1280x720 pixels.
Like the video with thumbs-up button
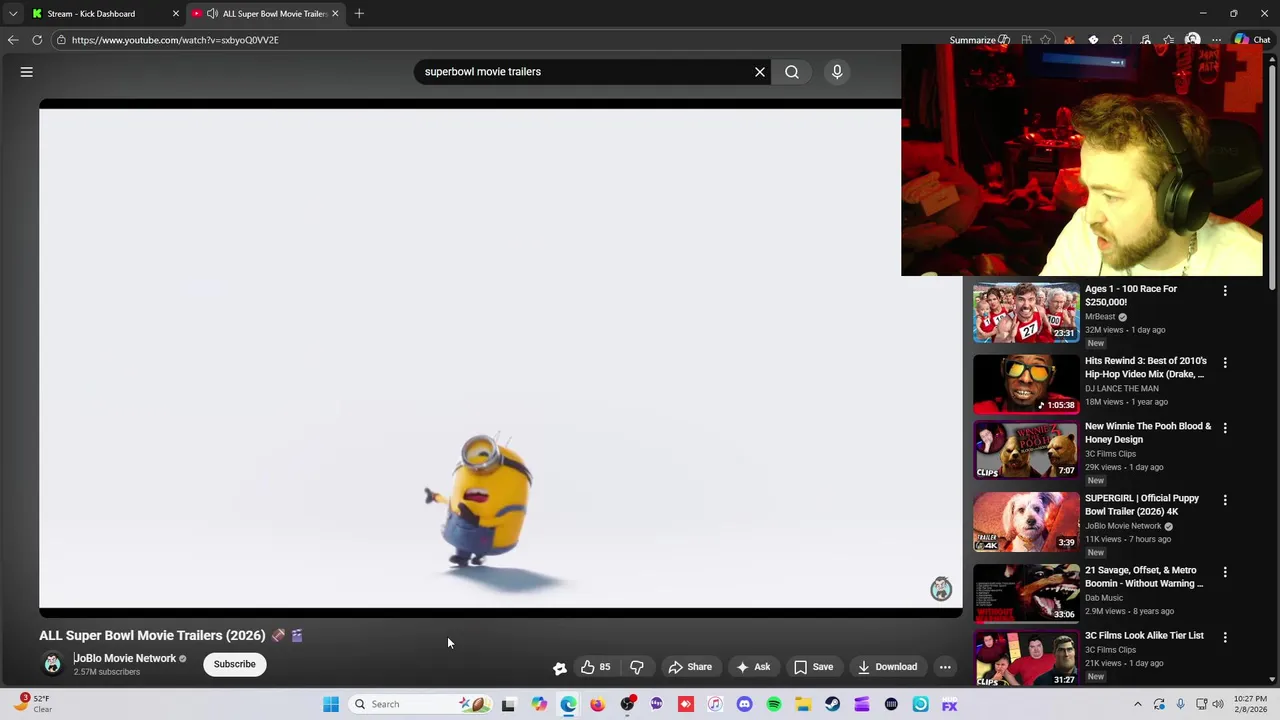tap(596, 667)
